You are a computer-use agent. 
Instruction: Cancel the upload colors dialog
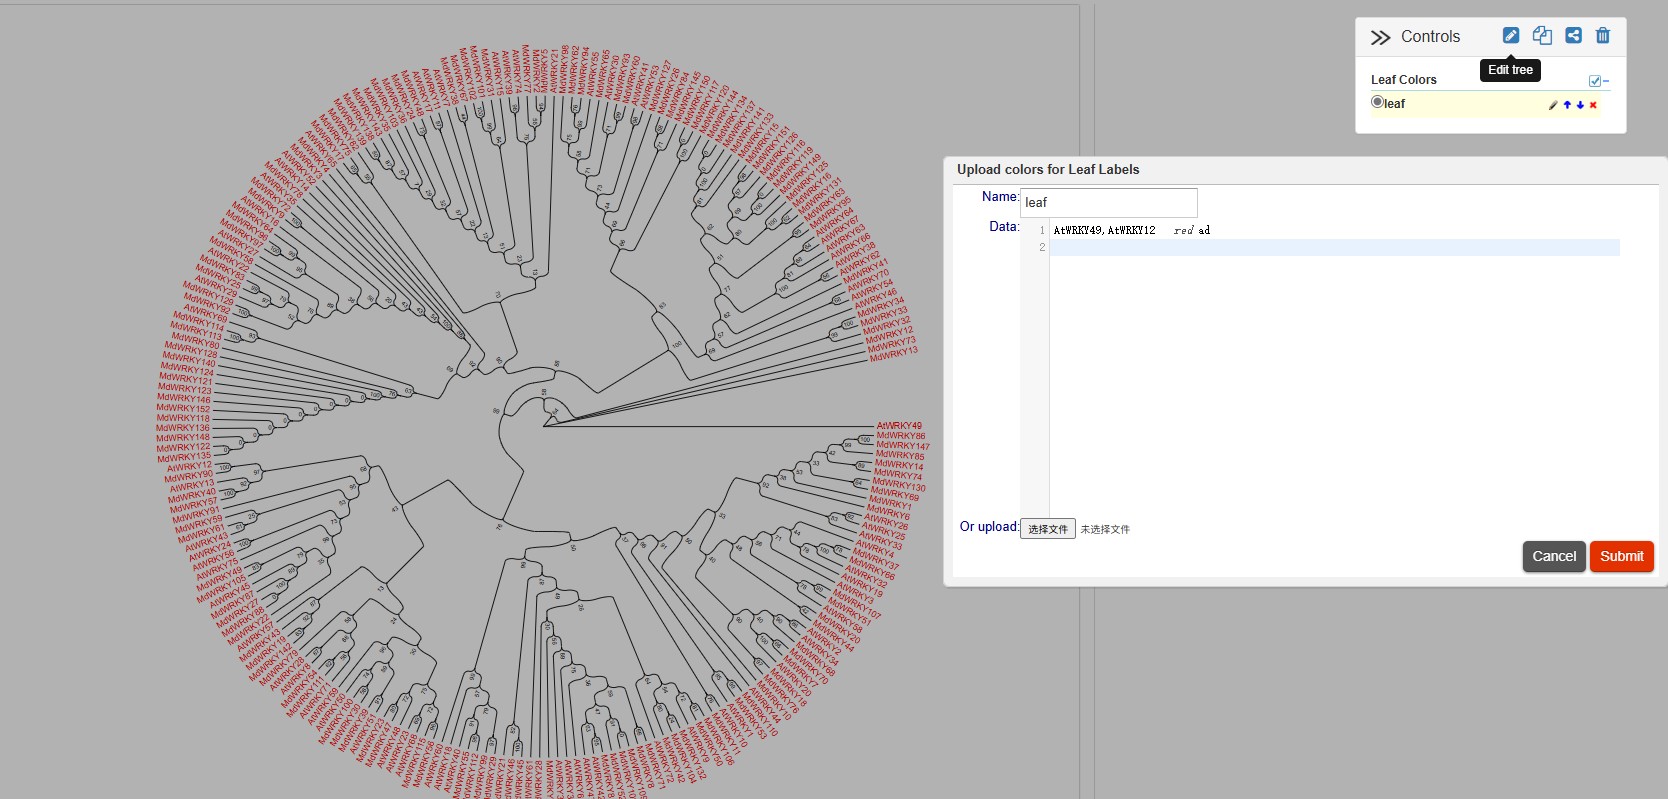tap(1553, 556)
